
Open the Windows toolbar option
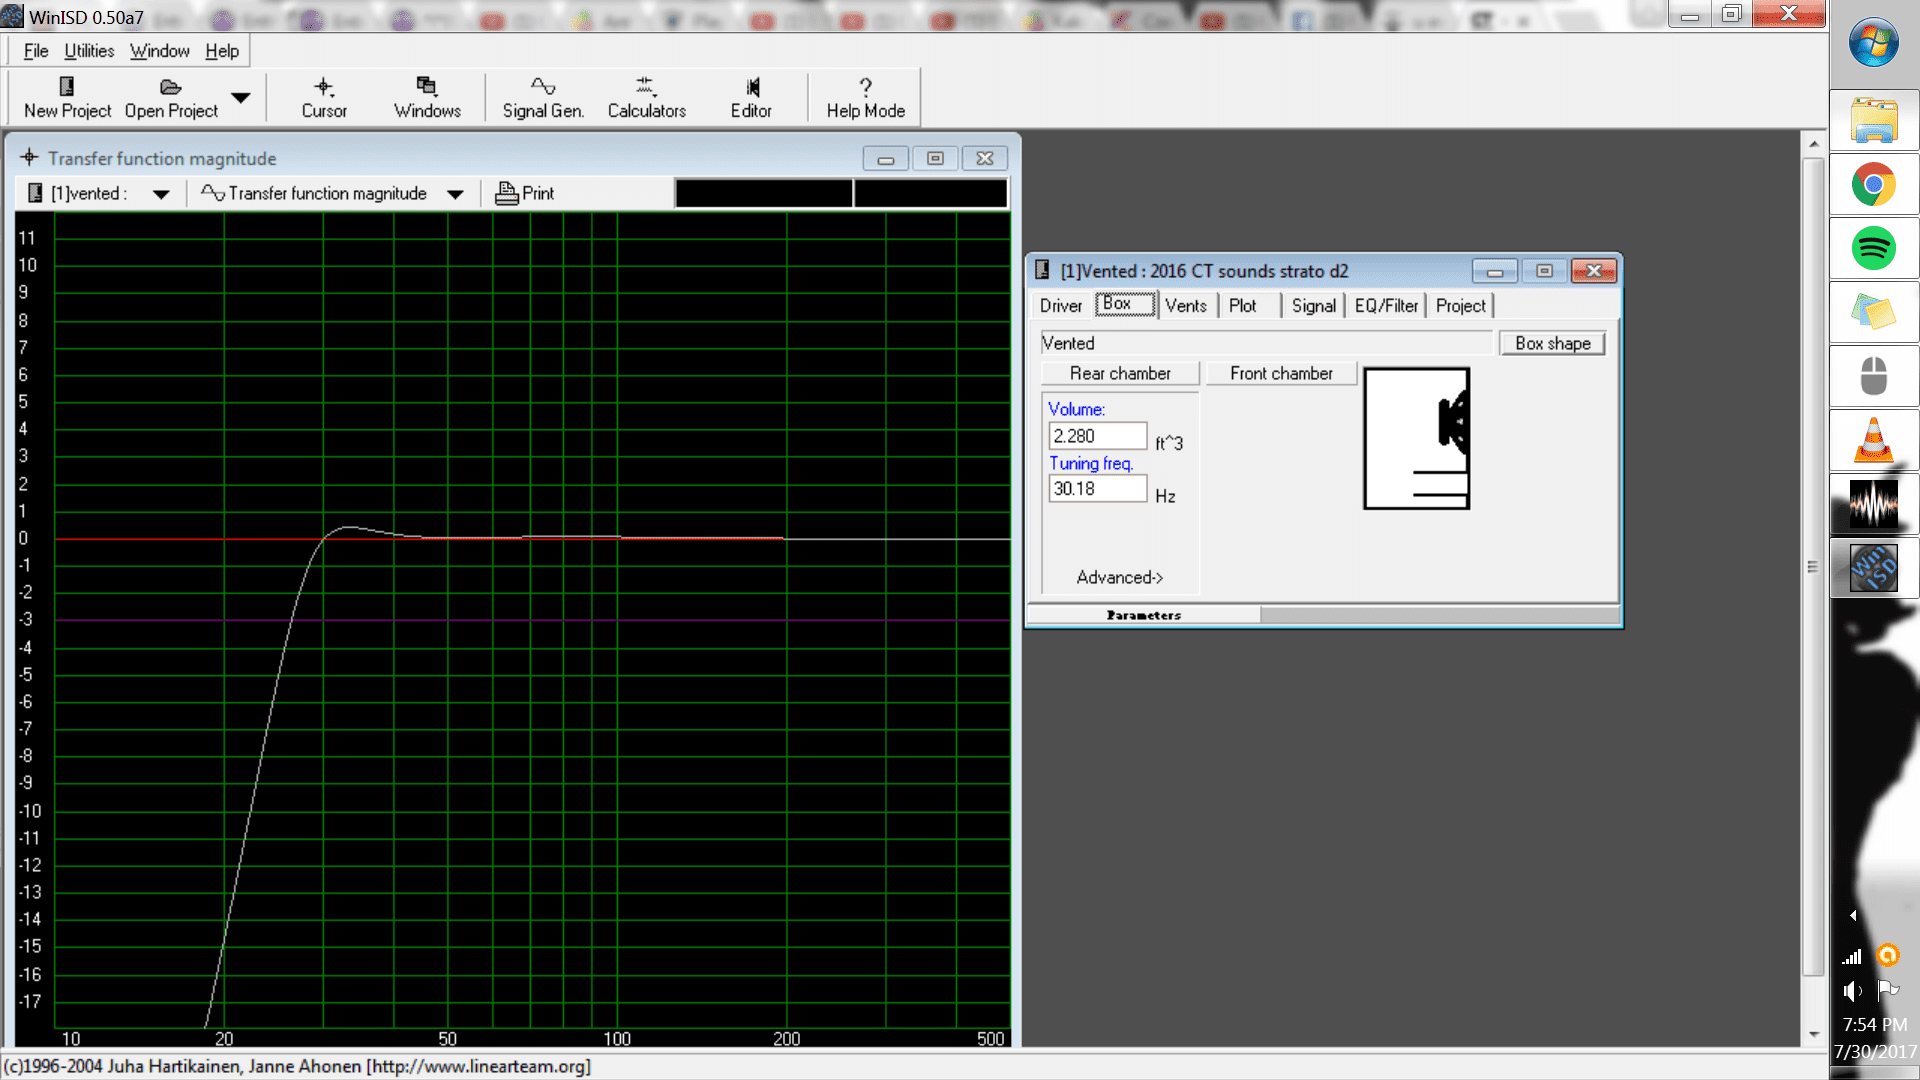pyautogui.click(x=427, y=97)
